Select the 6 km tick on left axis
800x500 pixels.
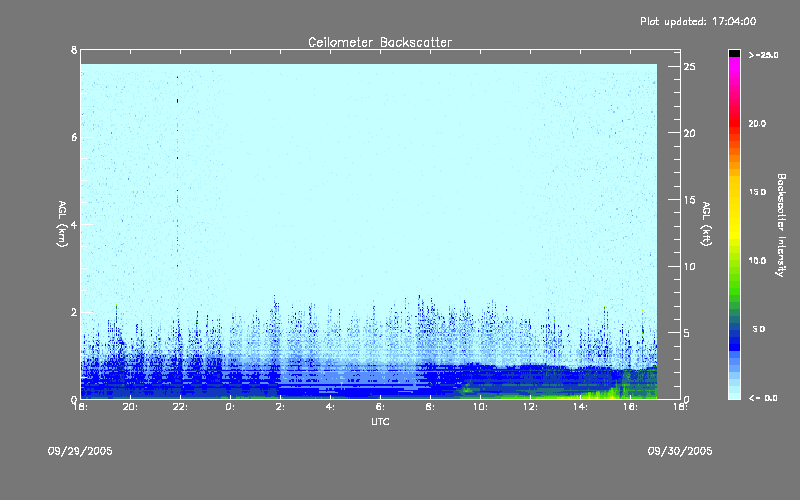[74, 137]
